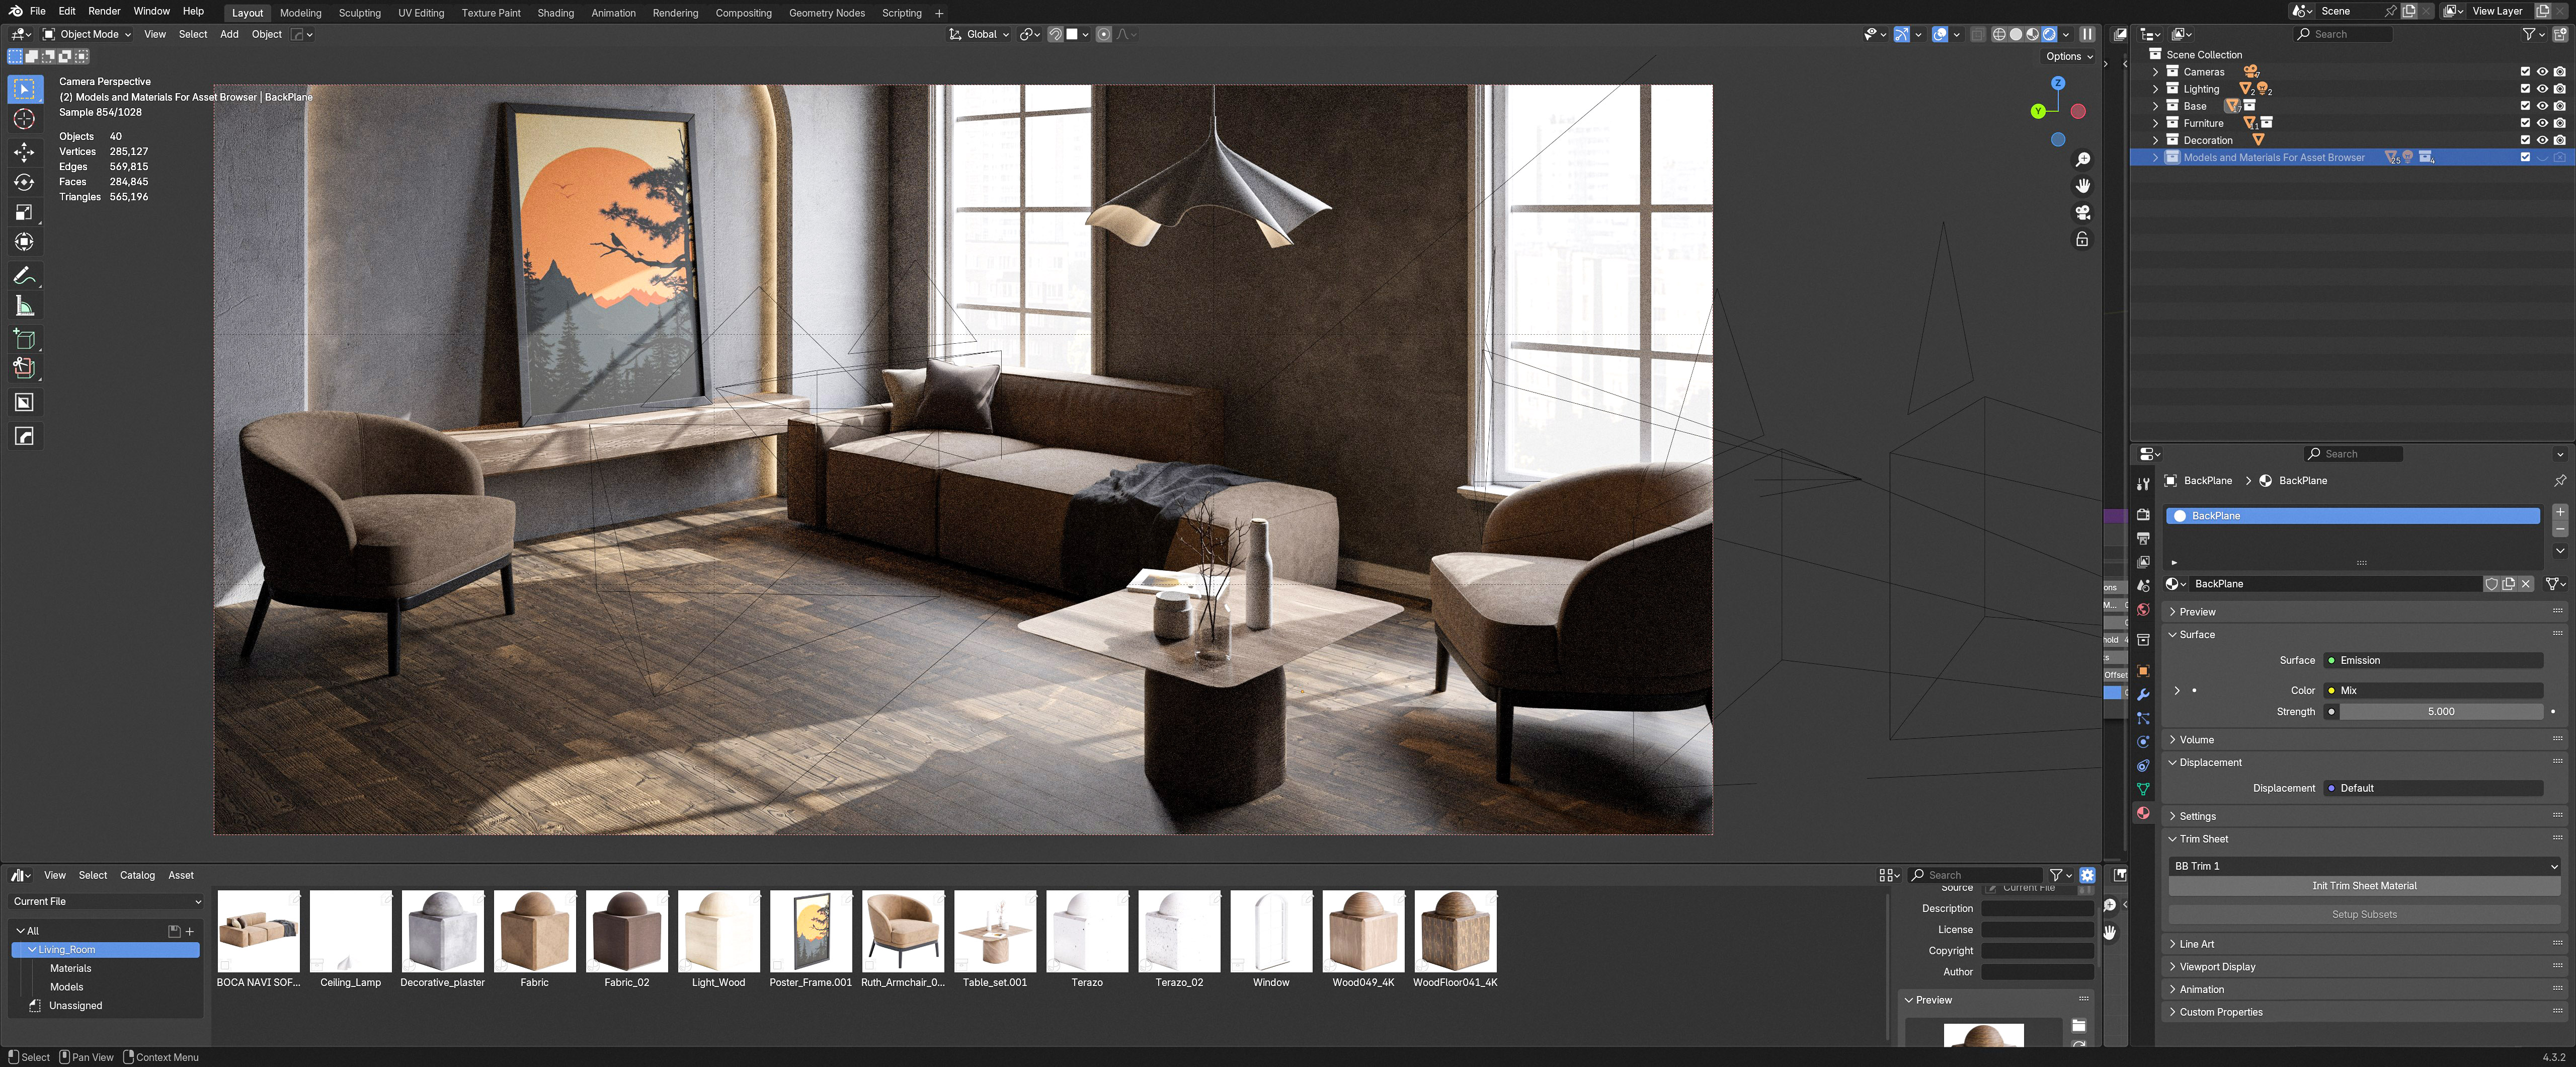2576x1067 pixels.
Task: Select the Rotate tool
Action: 24,182
